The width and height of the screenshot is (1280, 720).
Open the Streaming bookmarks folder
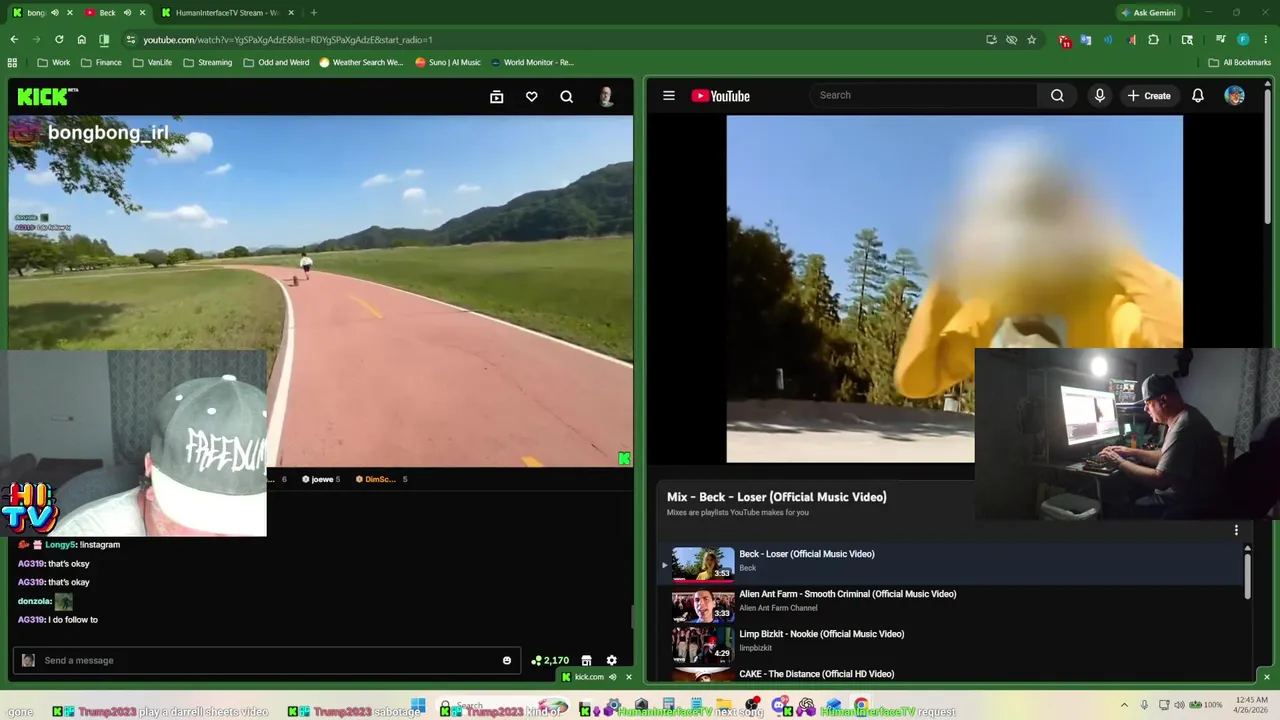pyautogui.click(x=207, y=62)
